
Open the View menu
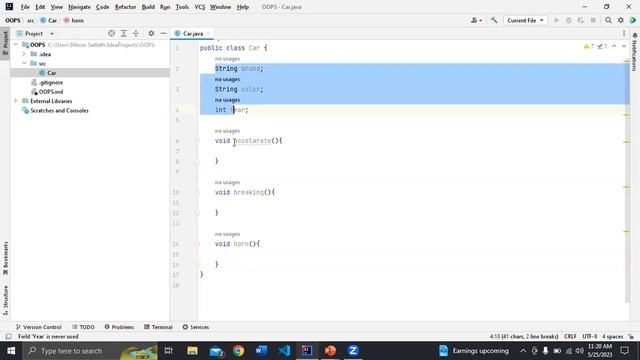[x=56, y=7]
